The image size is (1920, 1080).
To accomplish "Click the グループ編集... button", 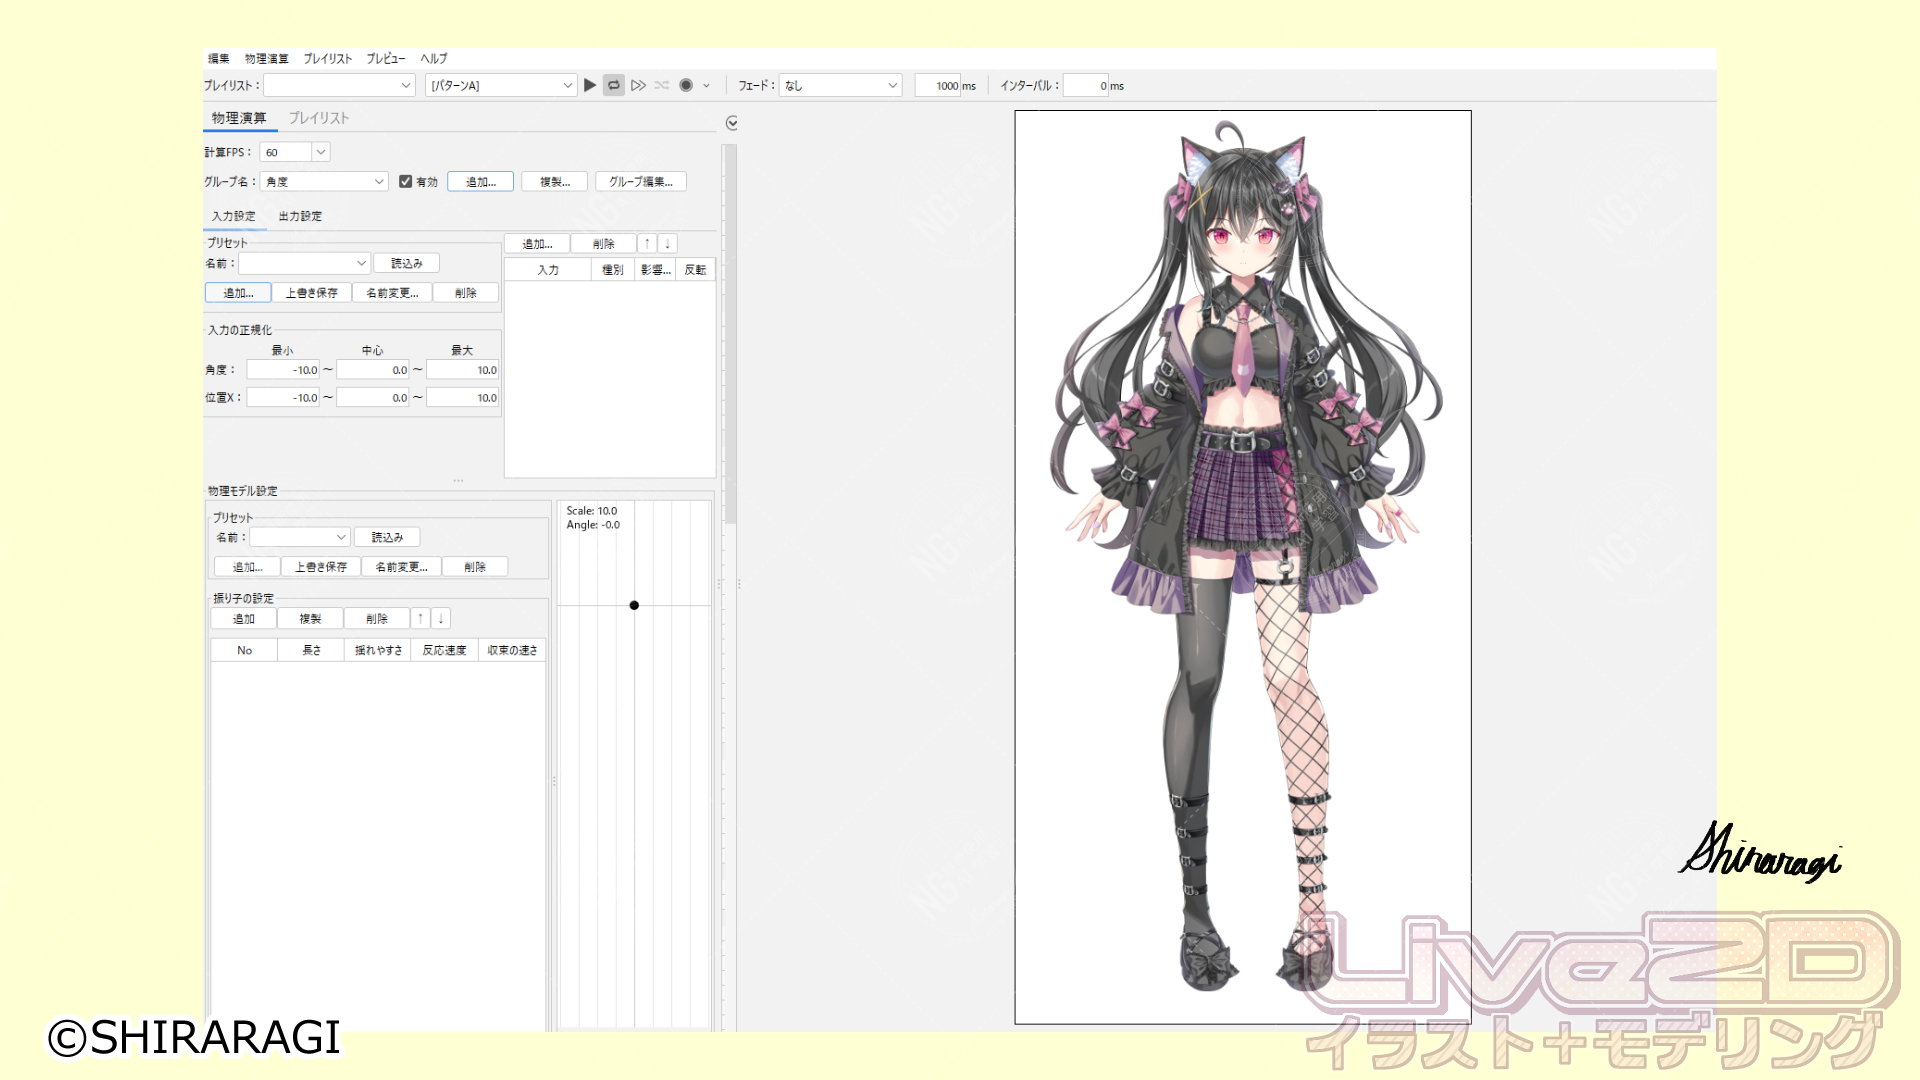I will (x=641, y=182).
